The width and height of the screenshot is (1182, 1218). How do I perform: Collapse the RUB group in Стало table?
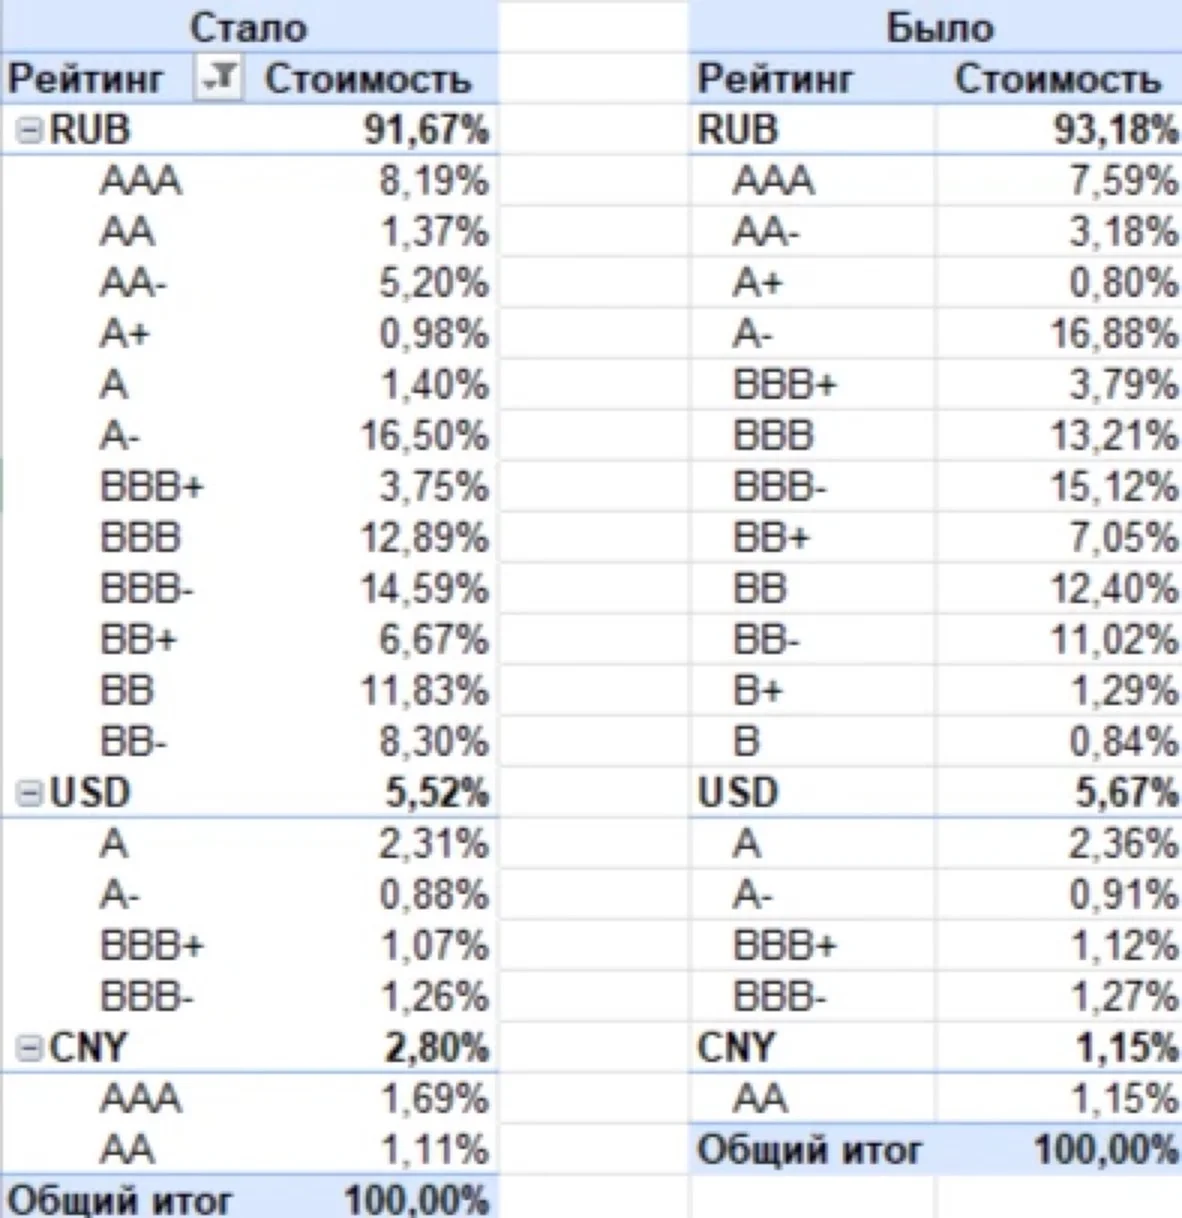pos(30,131)
